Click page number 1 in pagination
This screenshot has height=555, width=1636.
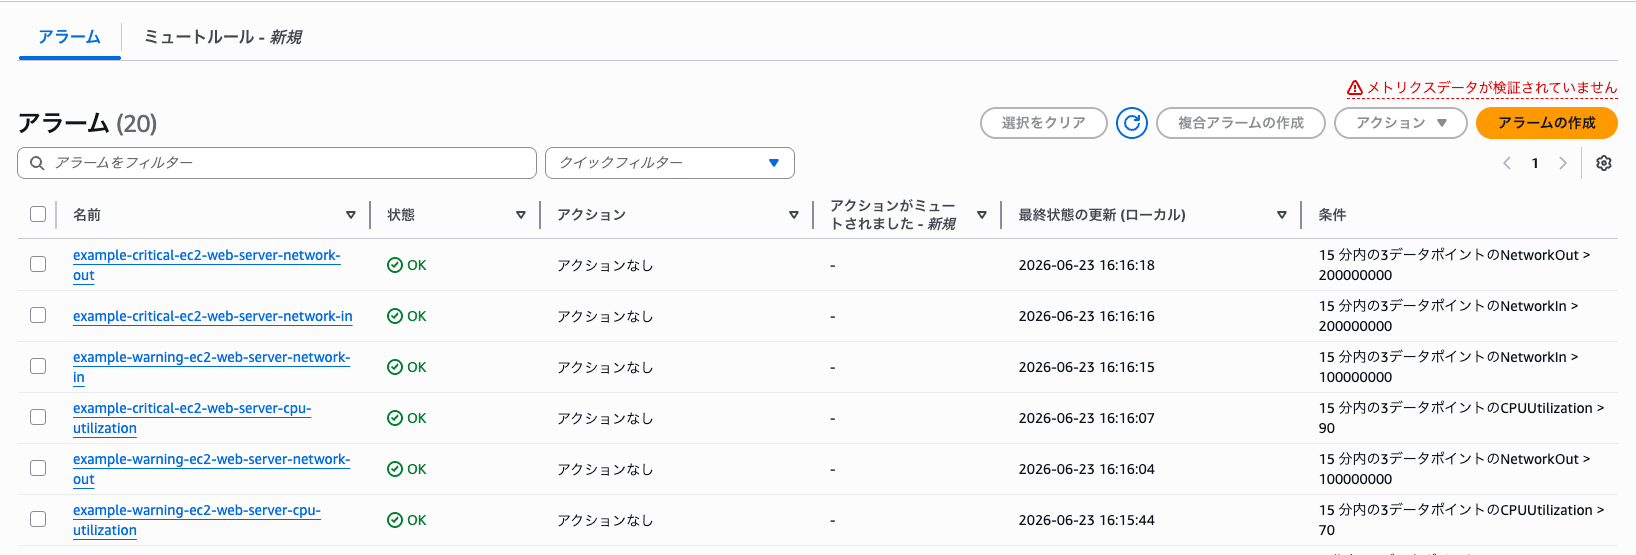coord(1535,163)
